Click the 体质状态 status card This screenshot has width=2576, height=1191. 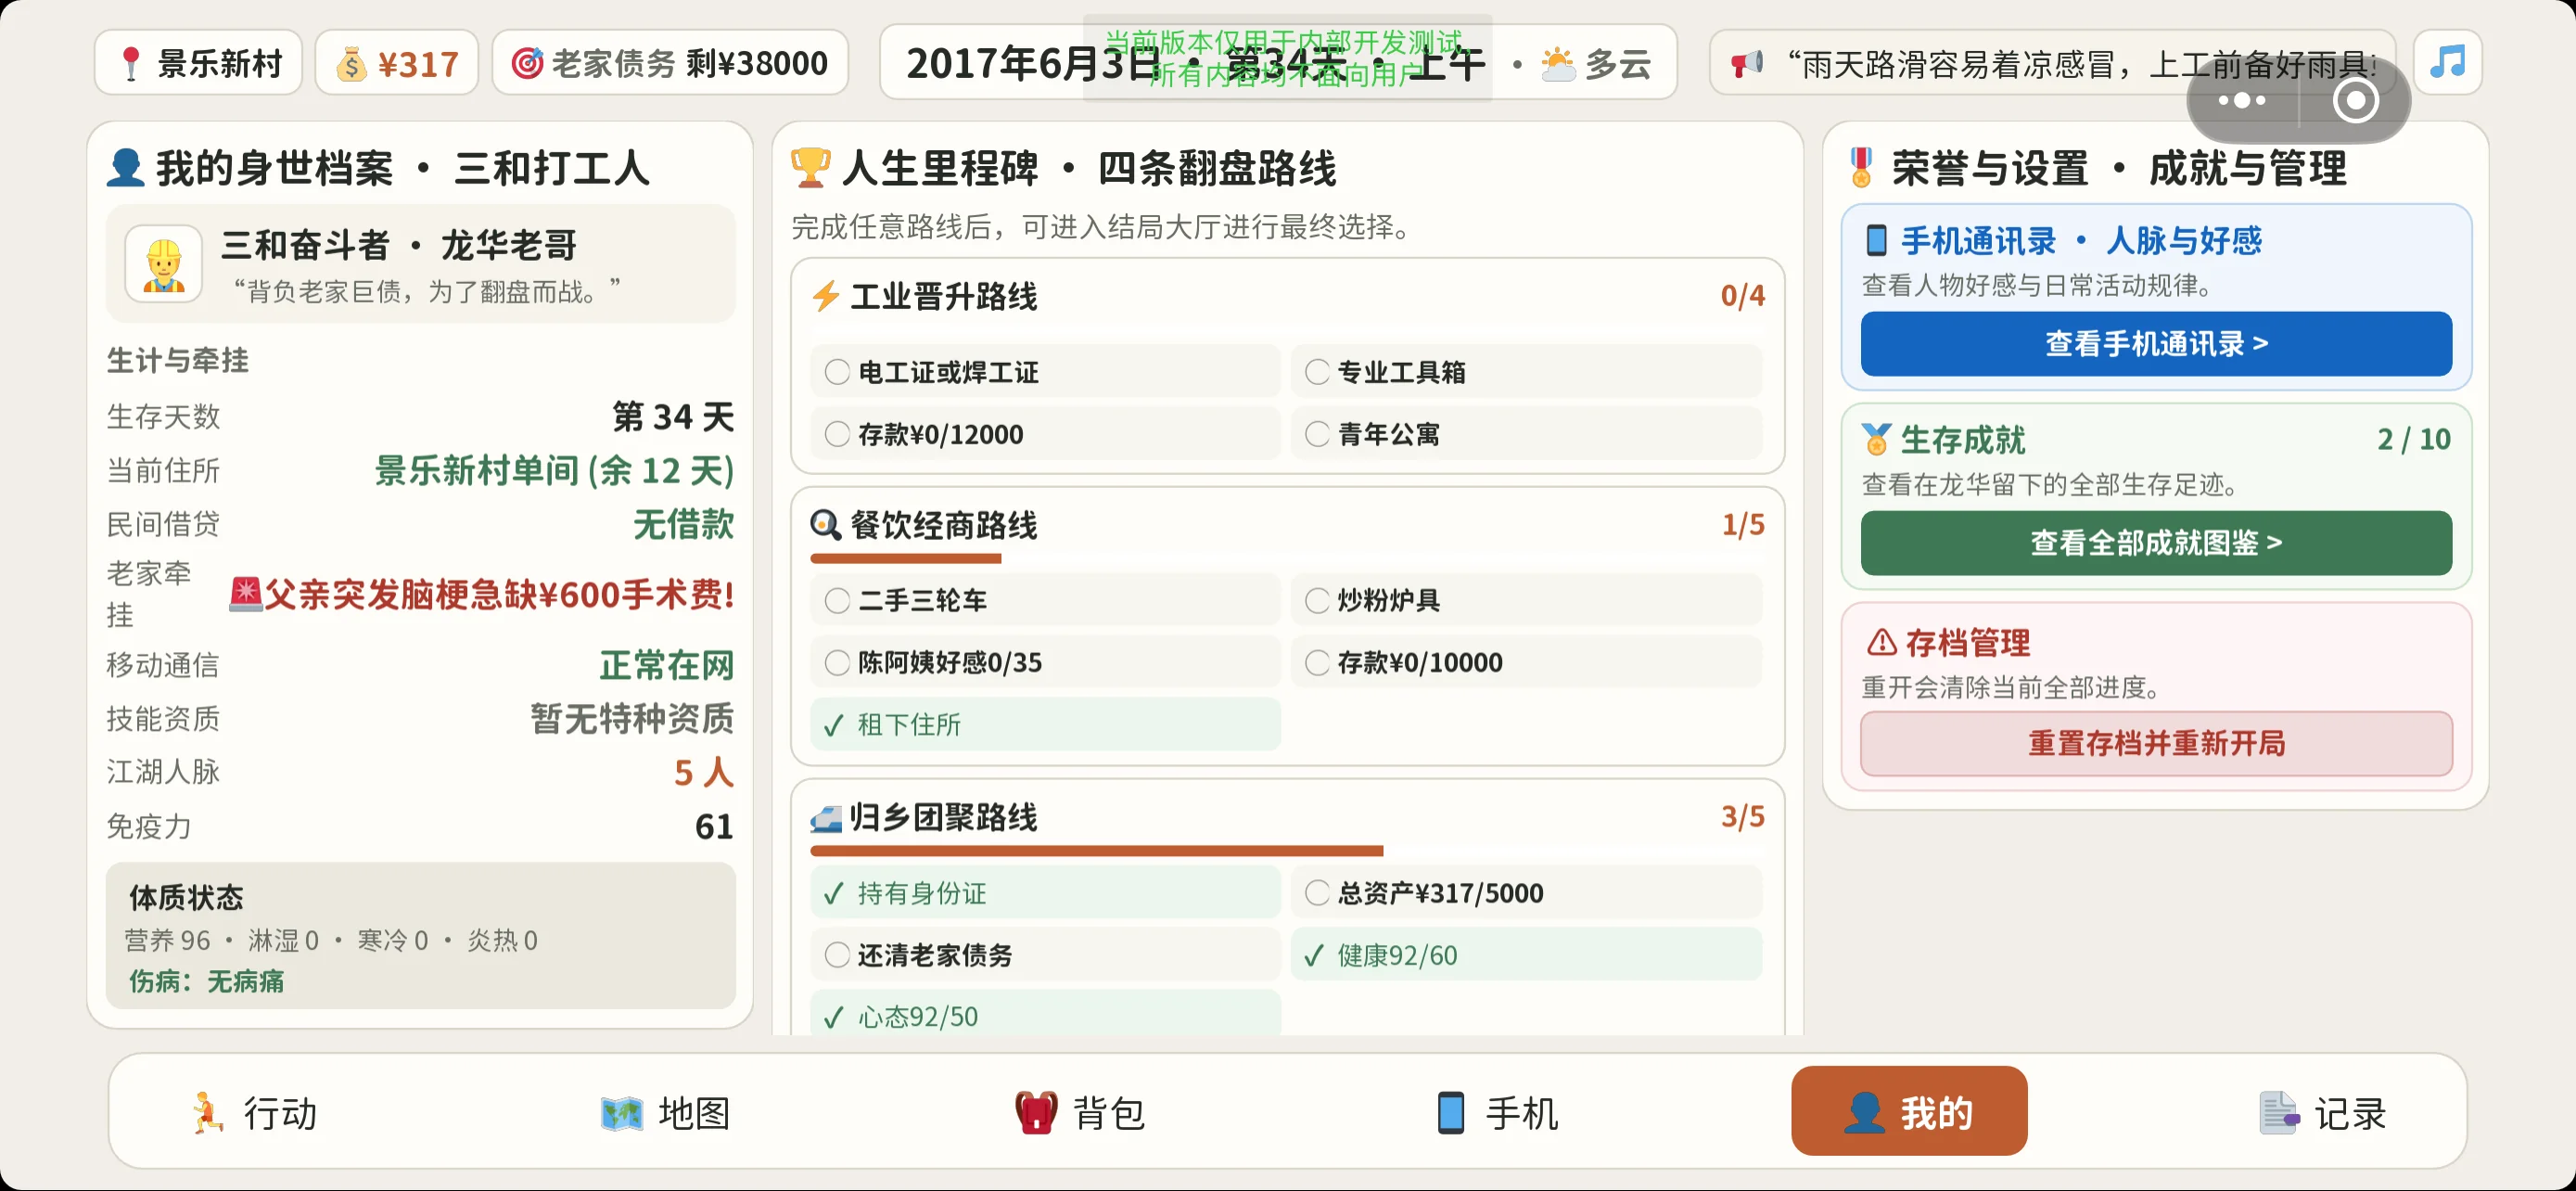pyautogui.click(x=420, y=935)
